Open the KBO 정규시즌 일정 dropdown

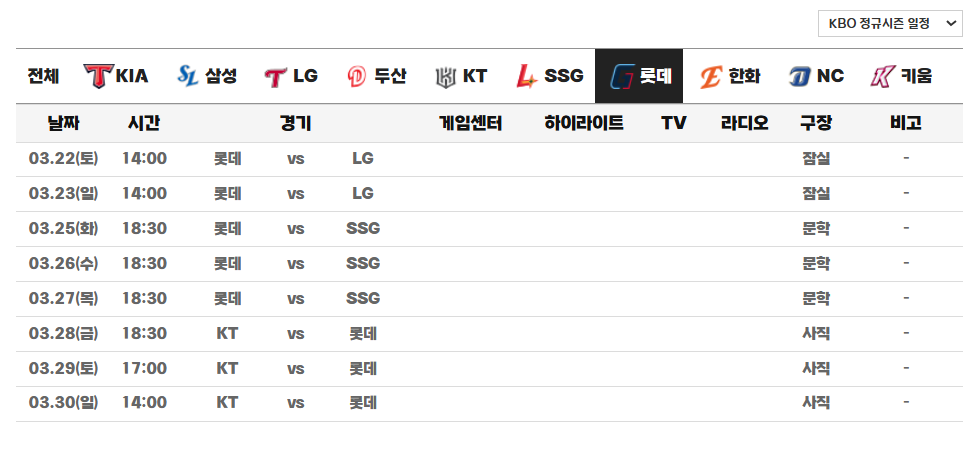pos(890,24)
